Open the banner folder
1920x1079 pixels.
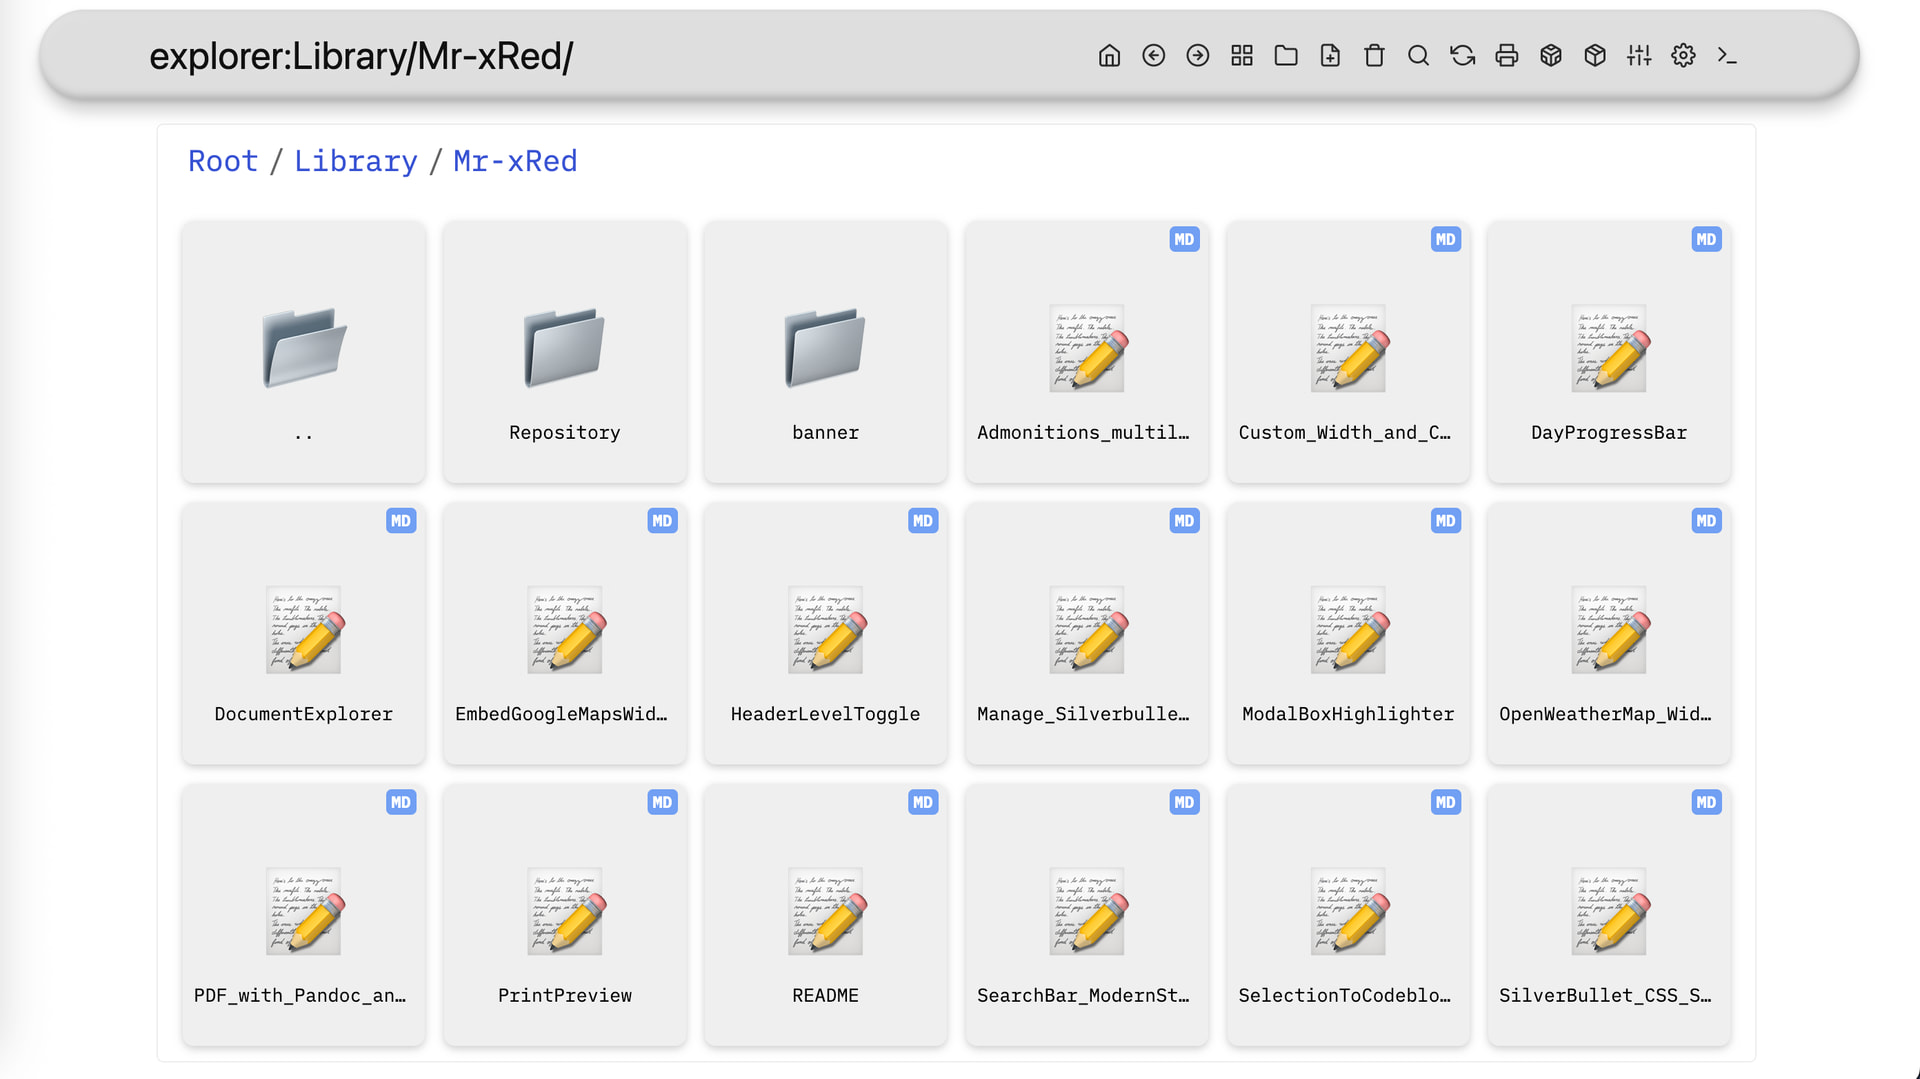[825, 352]
